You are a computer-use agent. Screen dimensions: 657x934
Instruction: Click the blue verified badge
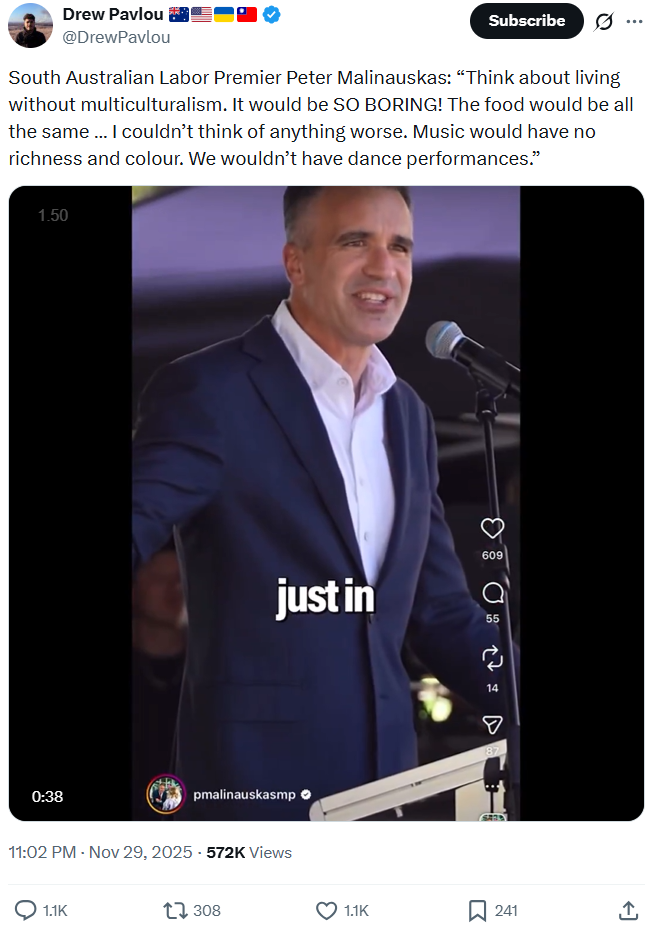(x=272, y=14)
